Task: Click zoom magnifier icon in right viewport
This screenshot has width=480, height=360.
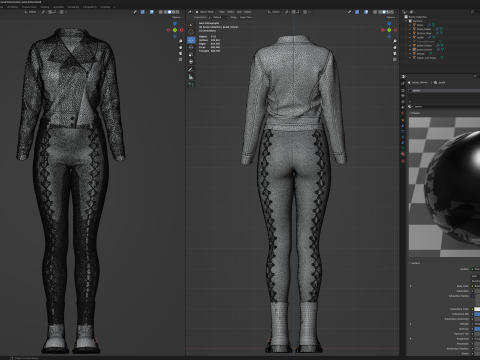Action: click(x=395, y=41)
